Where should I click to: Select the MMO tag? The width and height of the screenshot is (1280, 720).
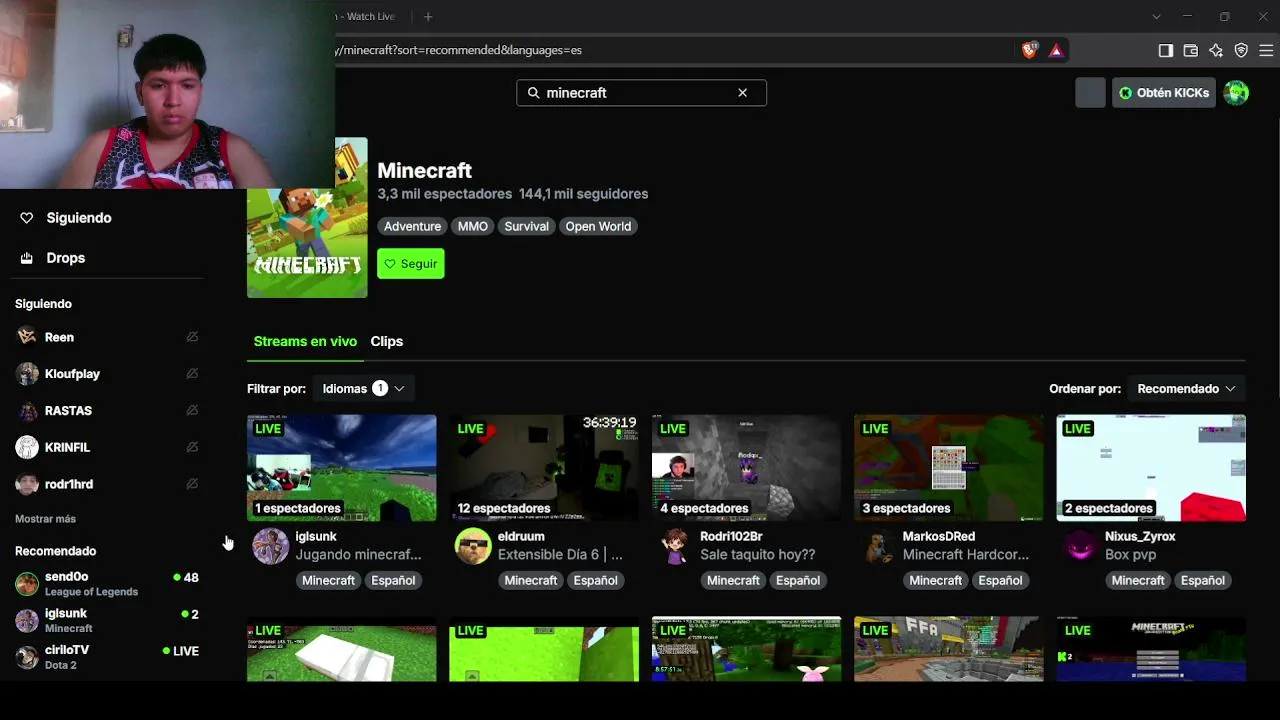(473, 226)
